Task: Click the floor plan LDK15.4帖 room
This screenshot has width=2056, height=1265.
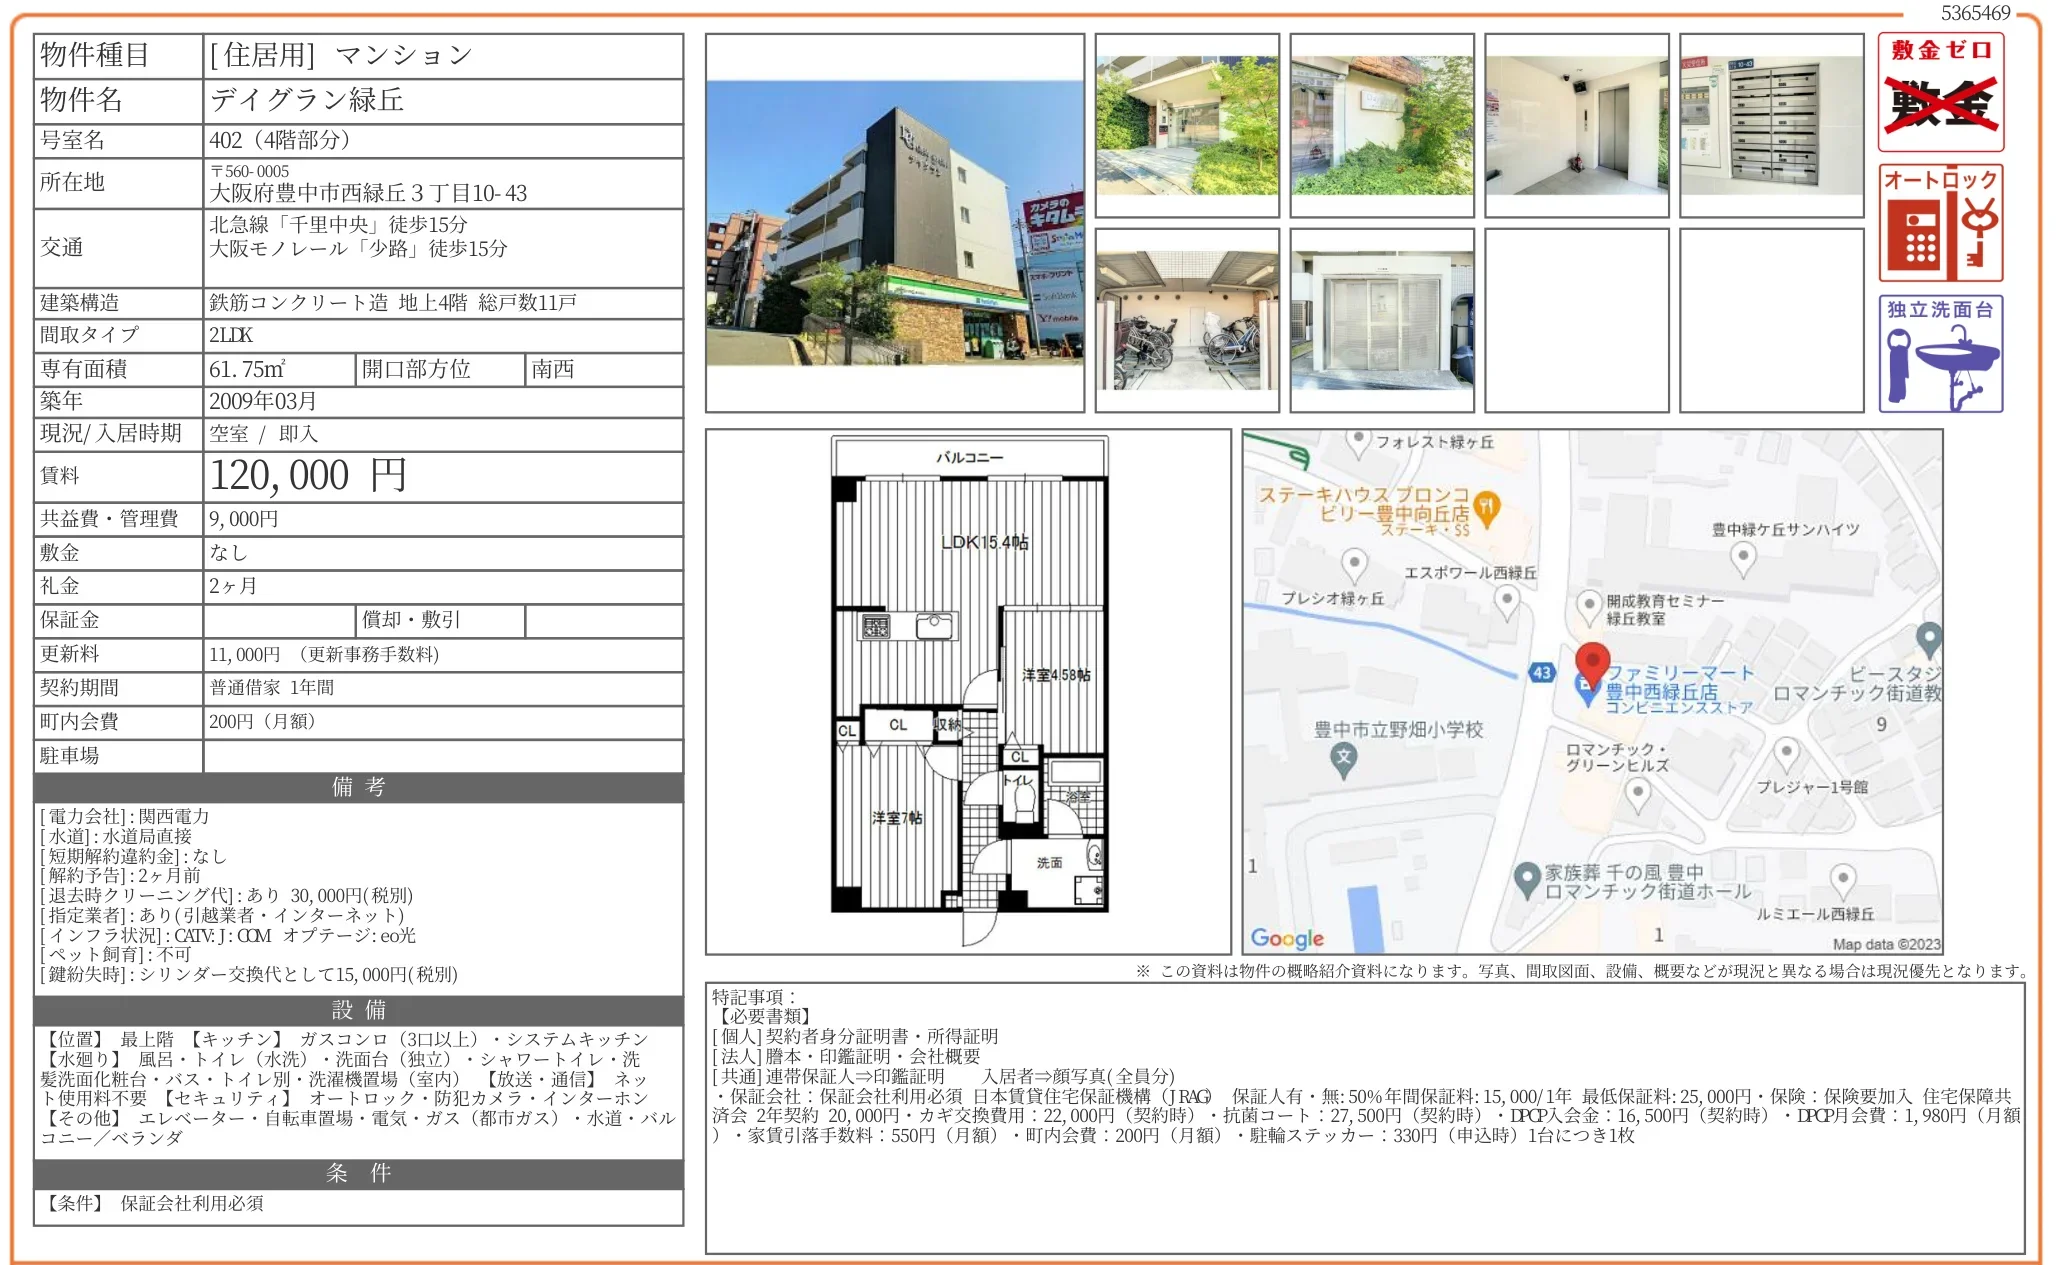Action: [x=984, y=542]
